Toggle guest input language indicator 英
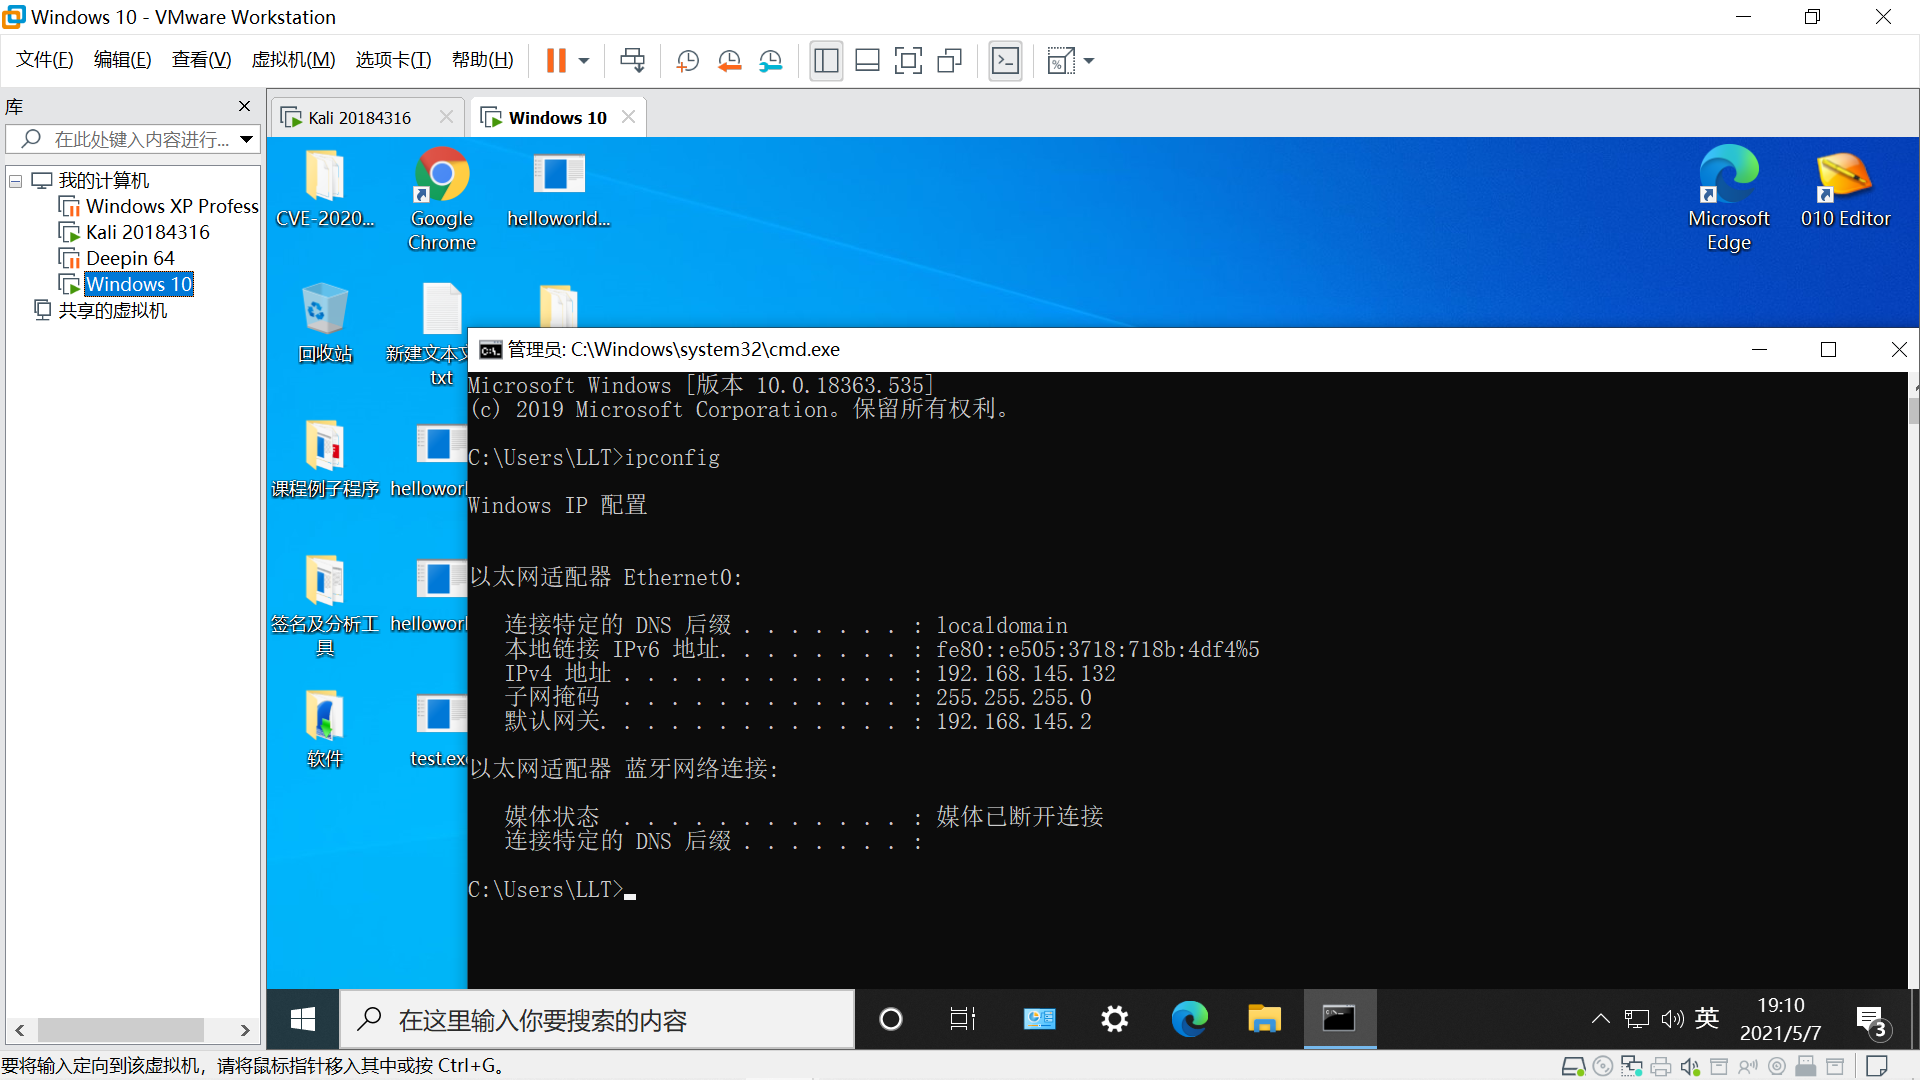1920x1080 pixels. click(1707, 1018)
